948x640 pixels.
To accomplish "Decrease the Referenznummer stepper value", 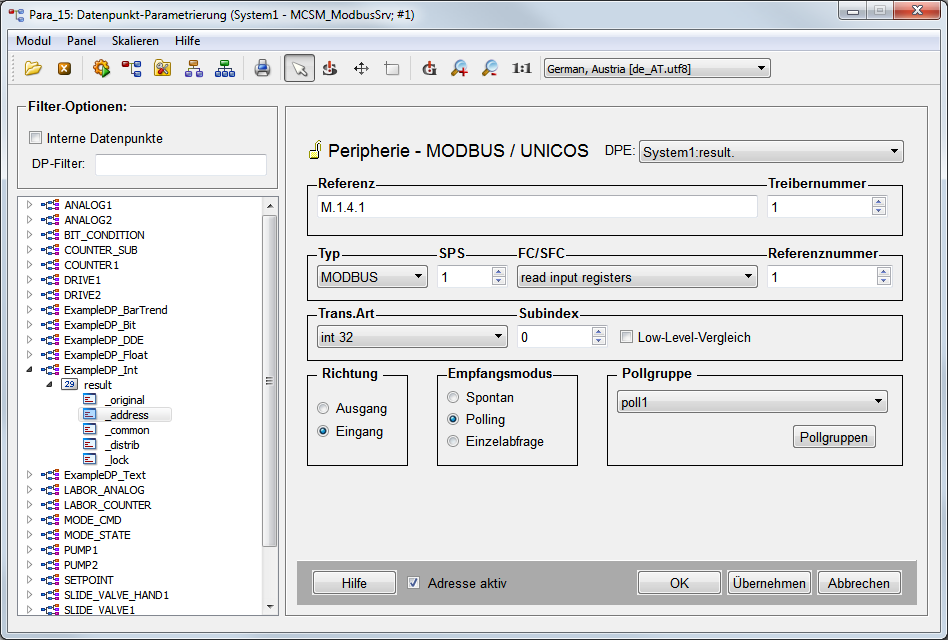I will [883, 282].
